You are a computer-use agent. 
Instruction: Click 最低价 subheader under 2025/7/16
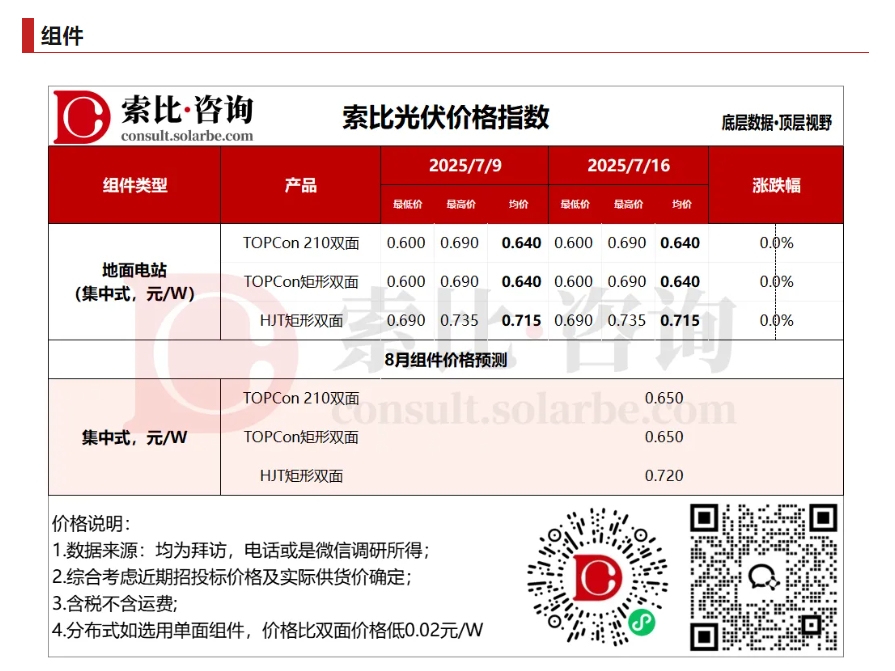point(575,204)
